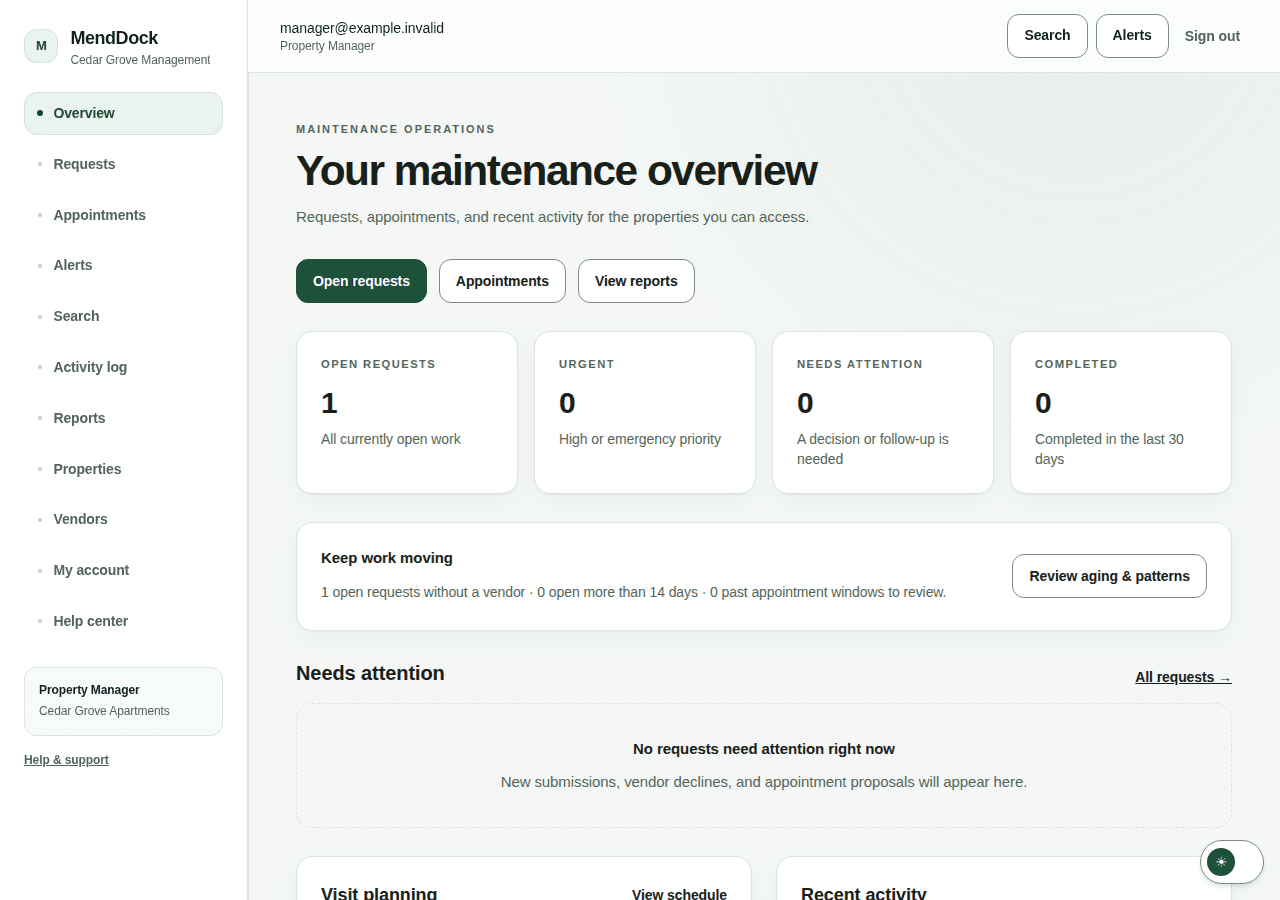This screenshot has height=900, width=1280.
Task: Click the Completed stat card
Action: (1121, 412)
